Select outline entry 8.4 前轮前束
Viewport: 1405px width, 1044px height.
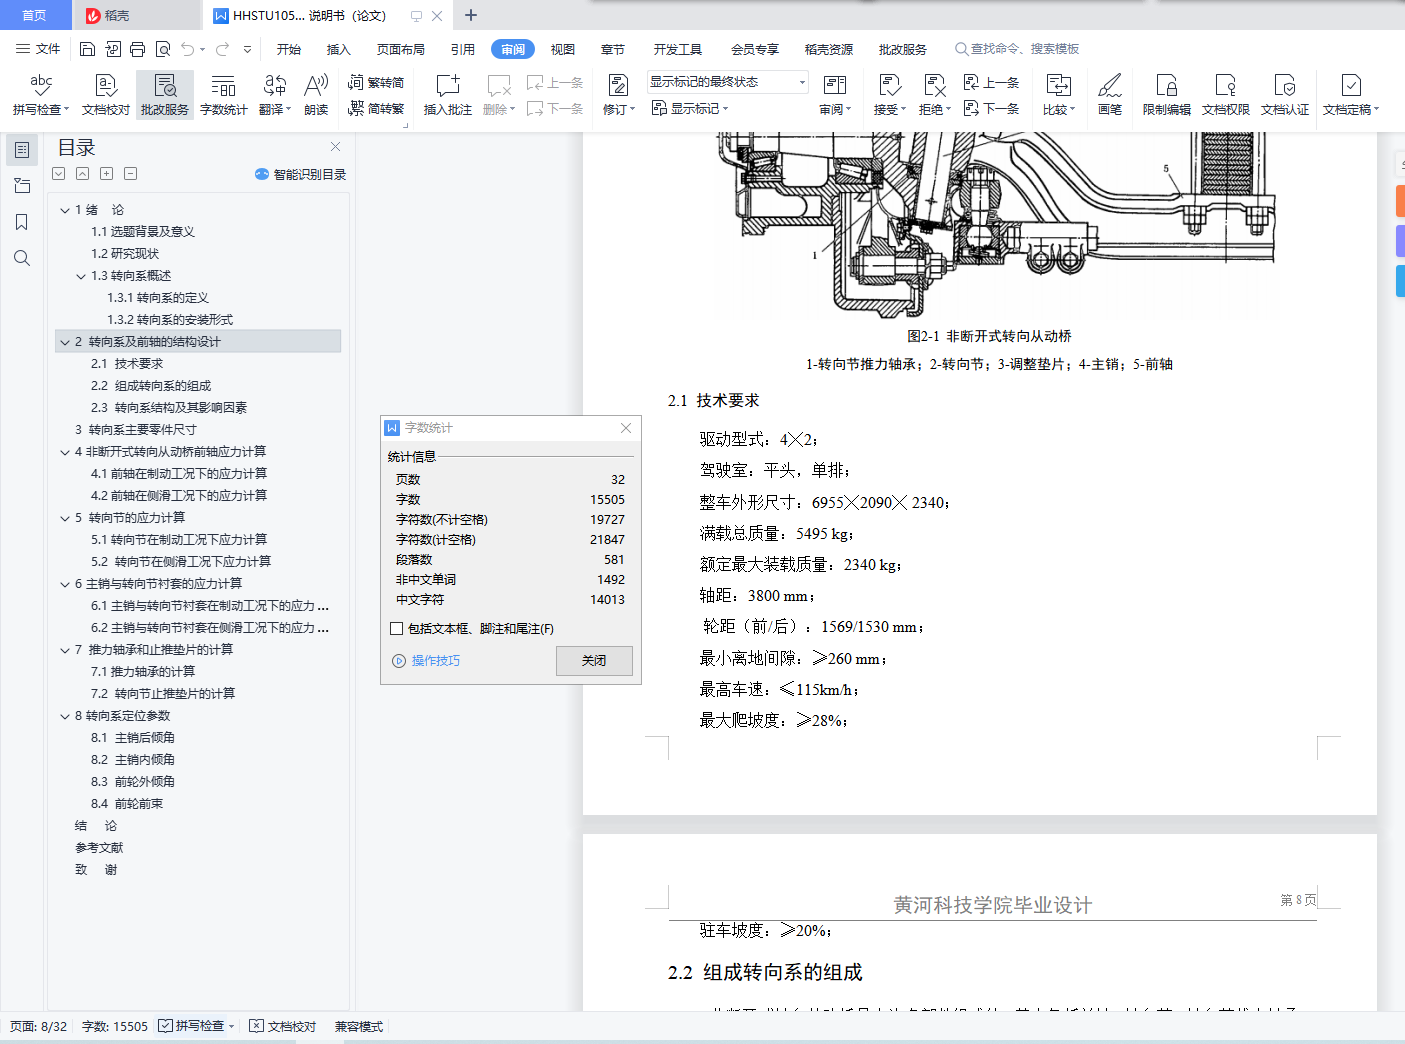127,804
